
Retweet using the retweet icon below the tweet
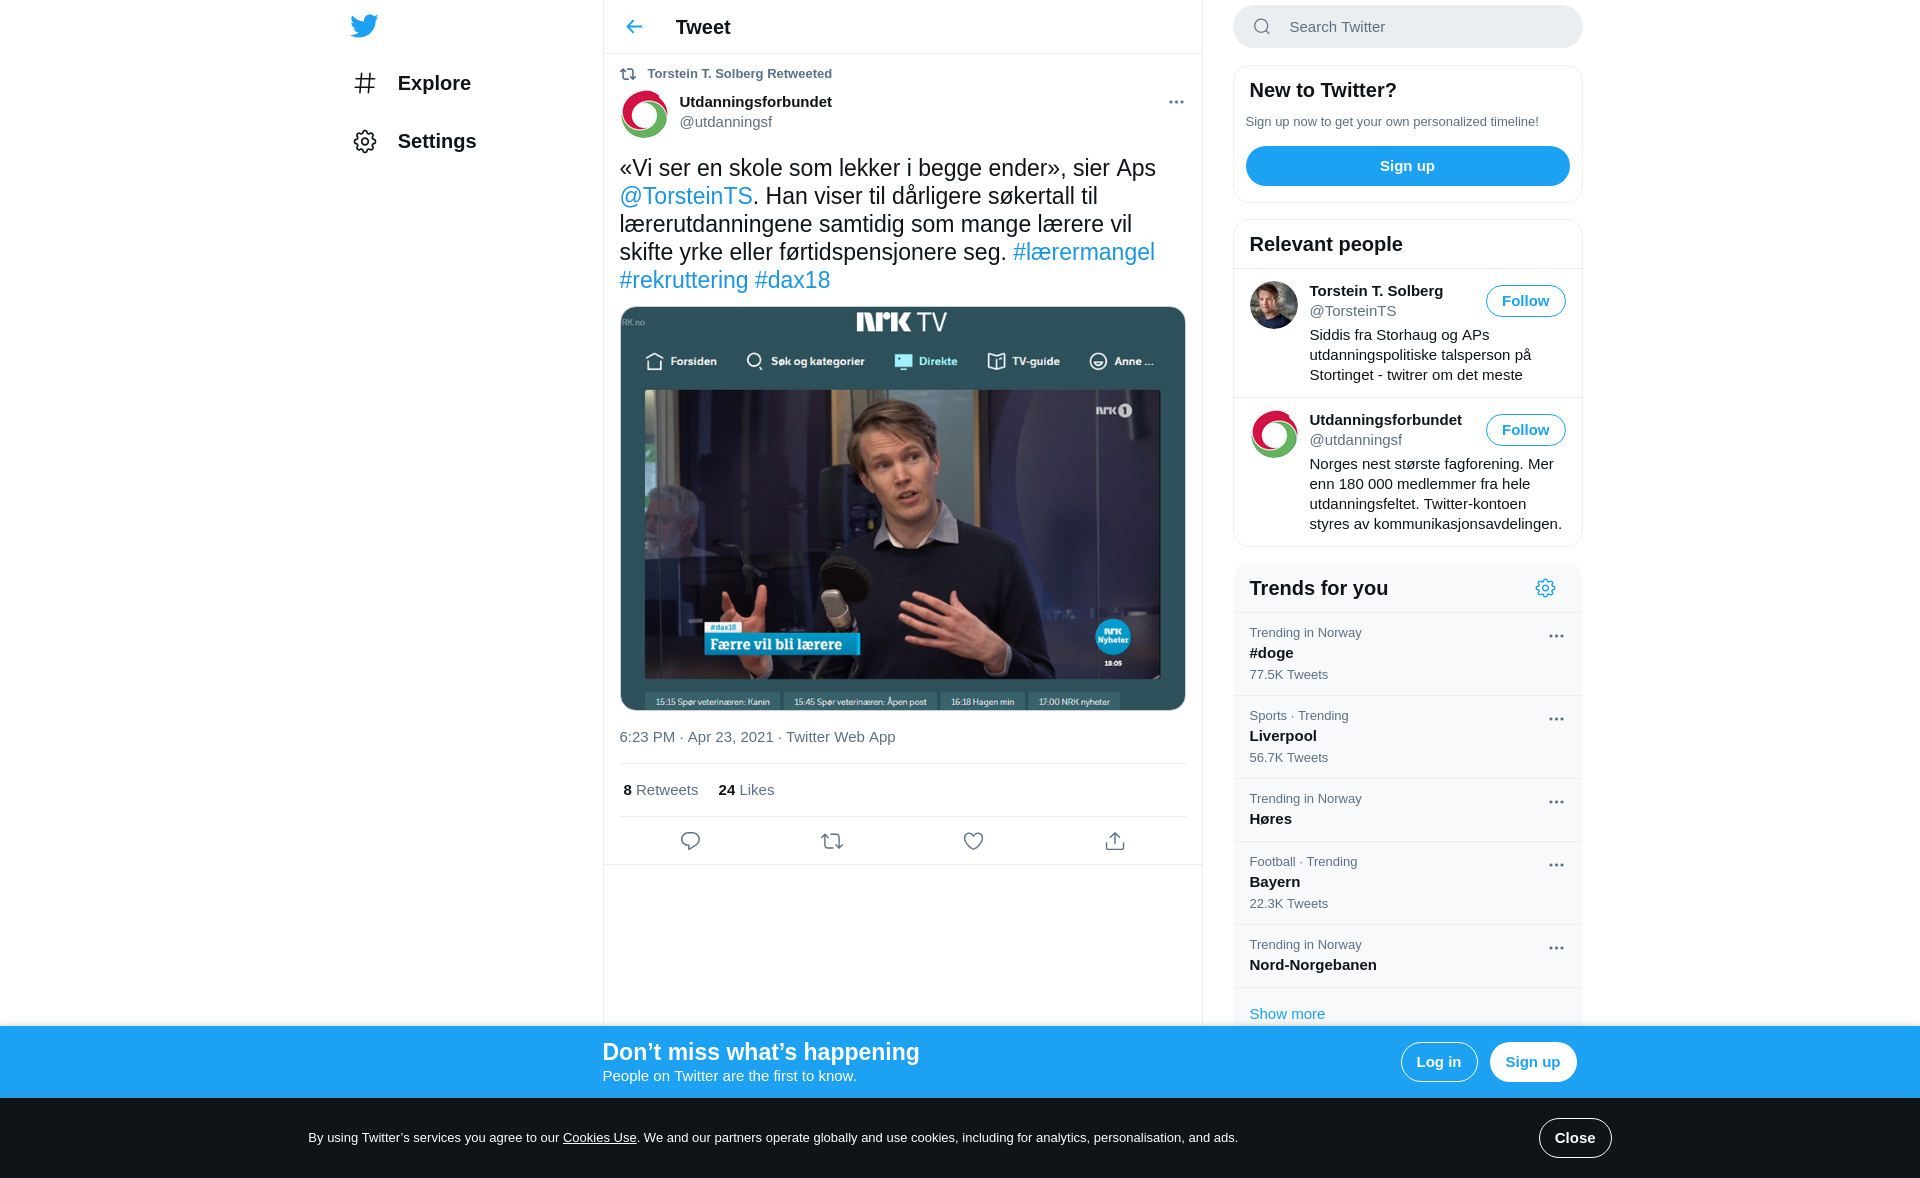tap(832, 841)
